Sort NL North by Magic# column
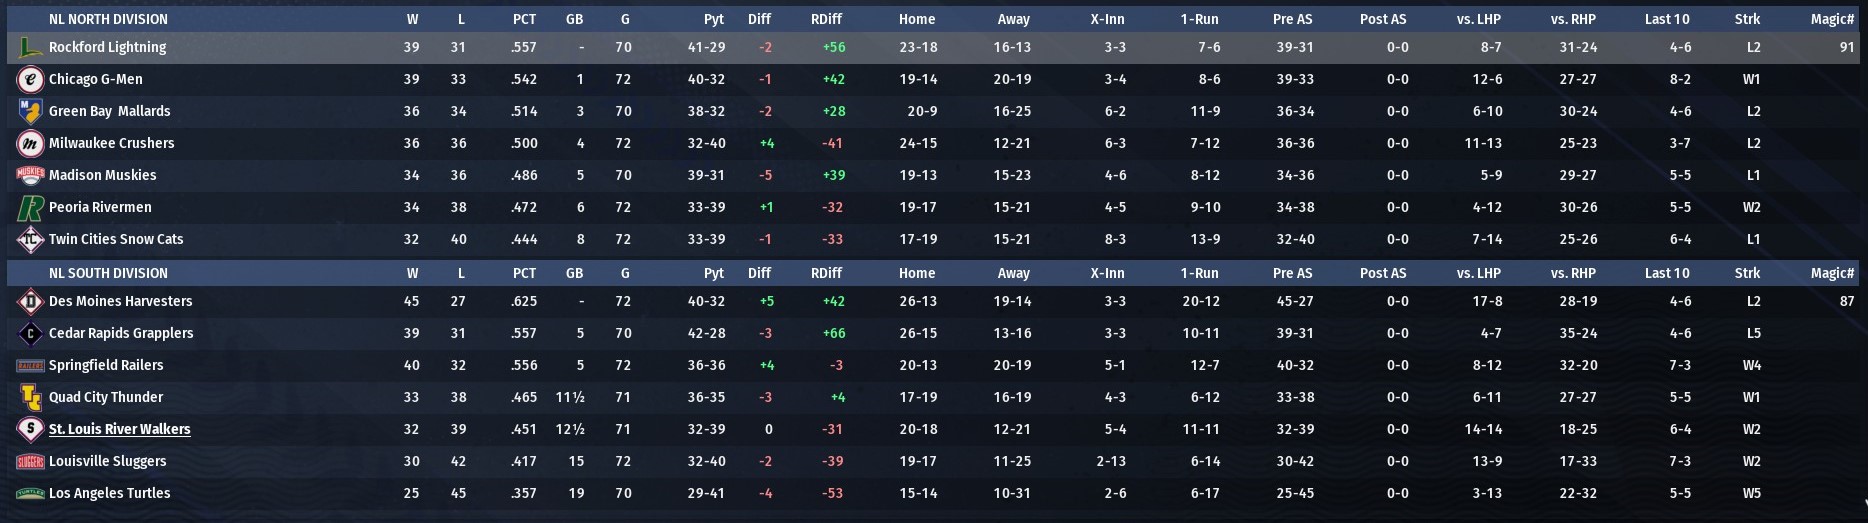Viewport: 1868px width, 523px height. coord(1832,19)
